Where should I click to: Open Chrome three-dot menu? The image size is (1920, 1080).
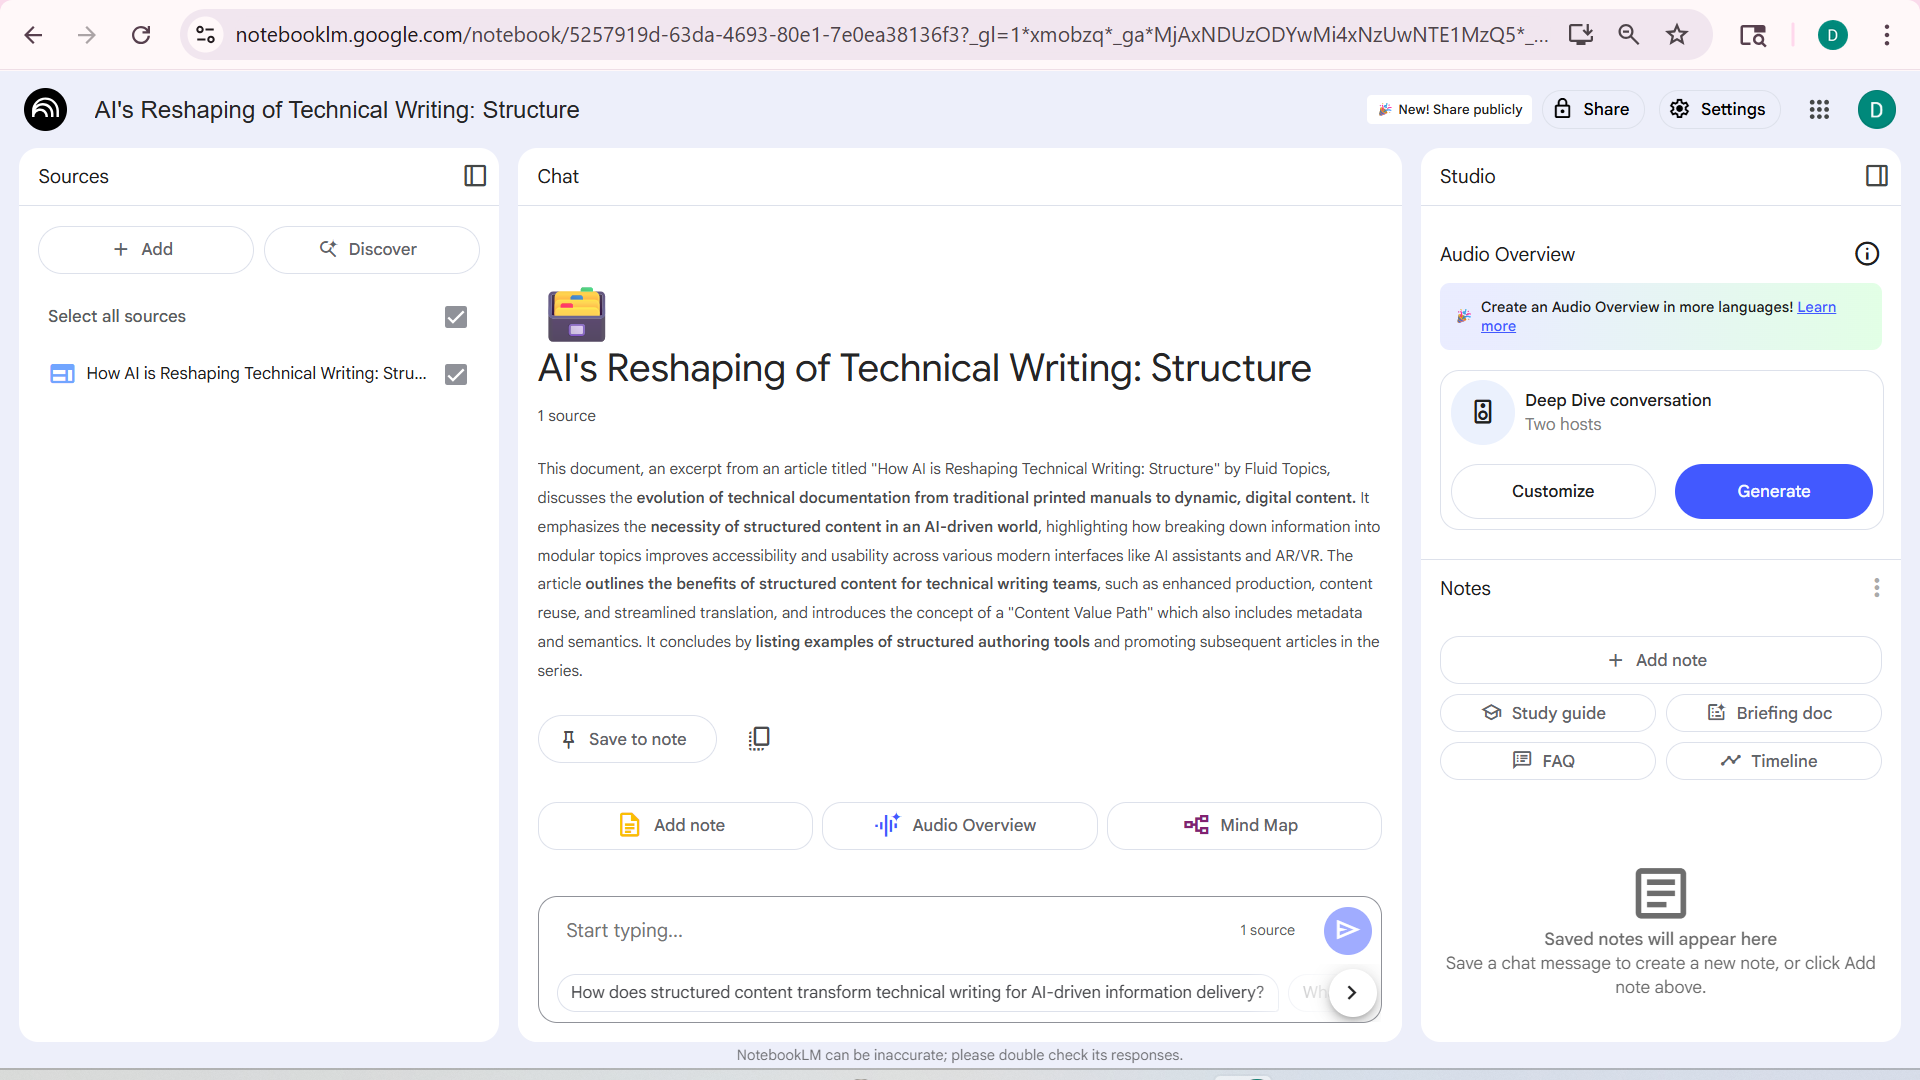click(1887, 35)
